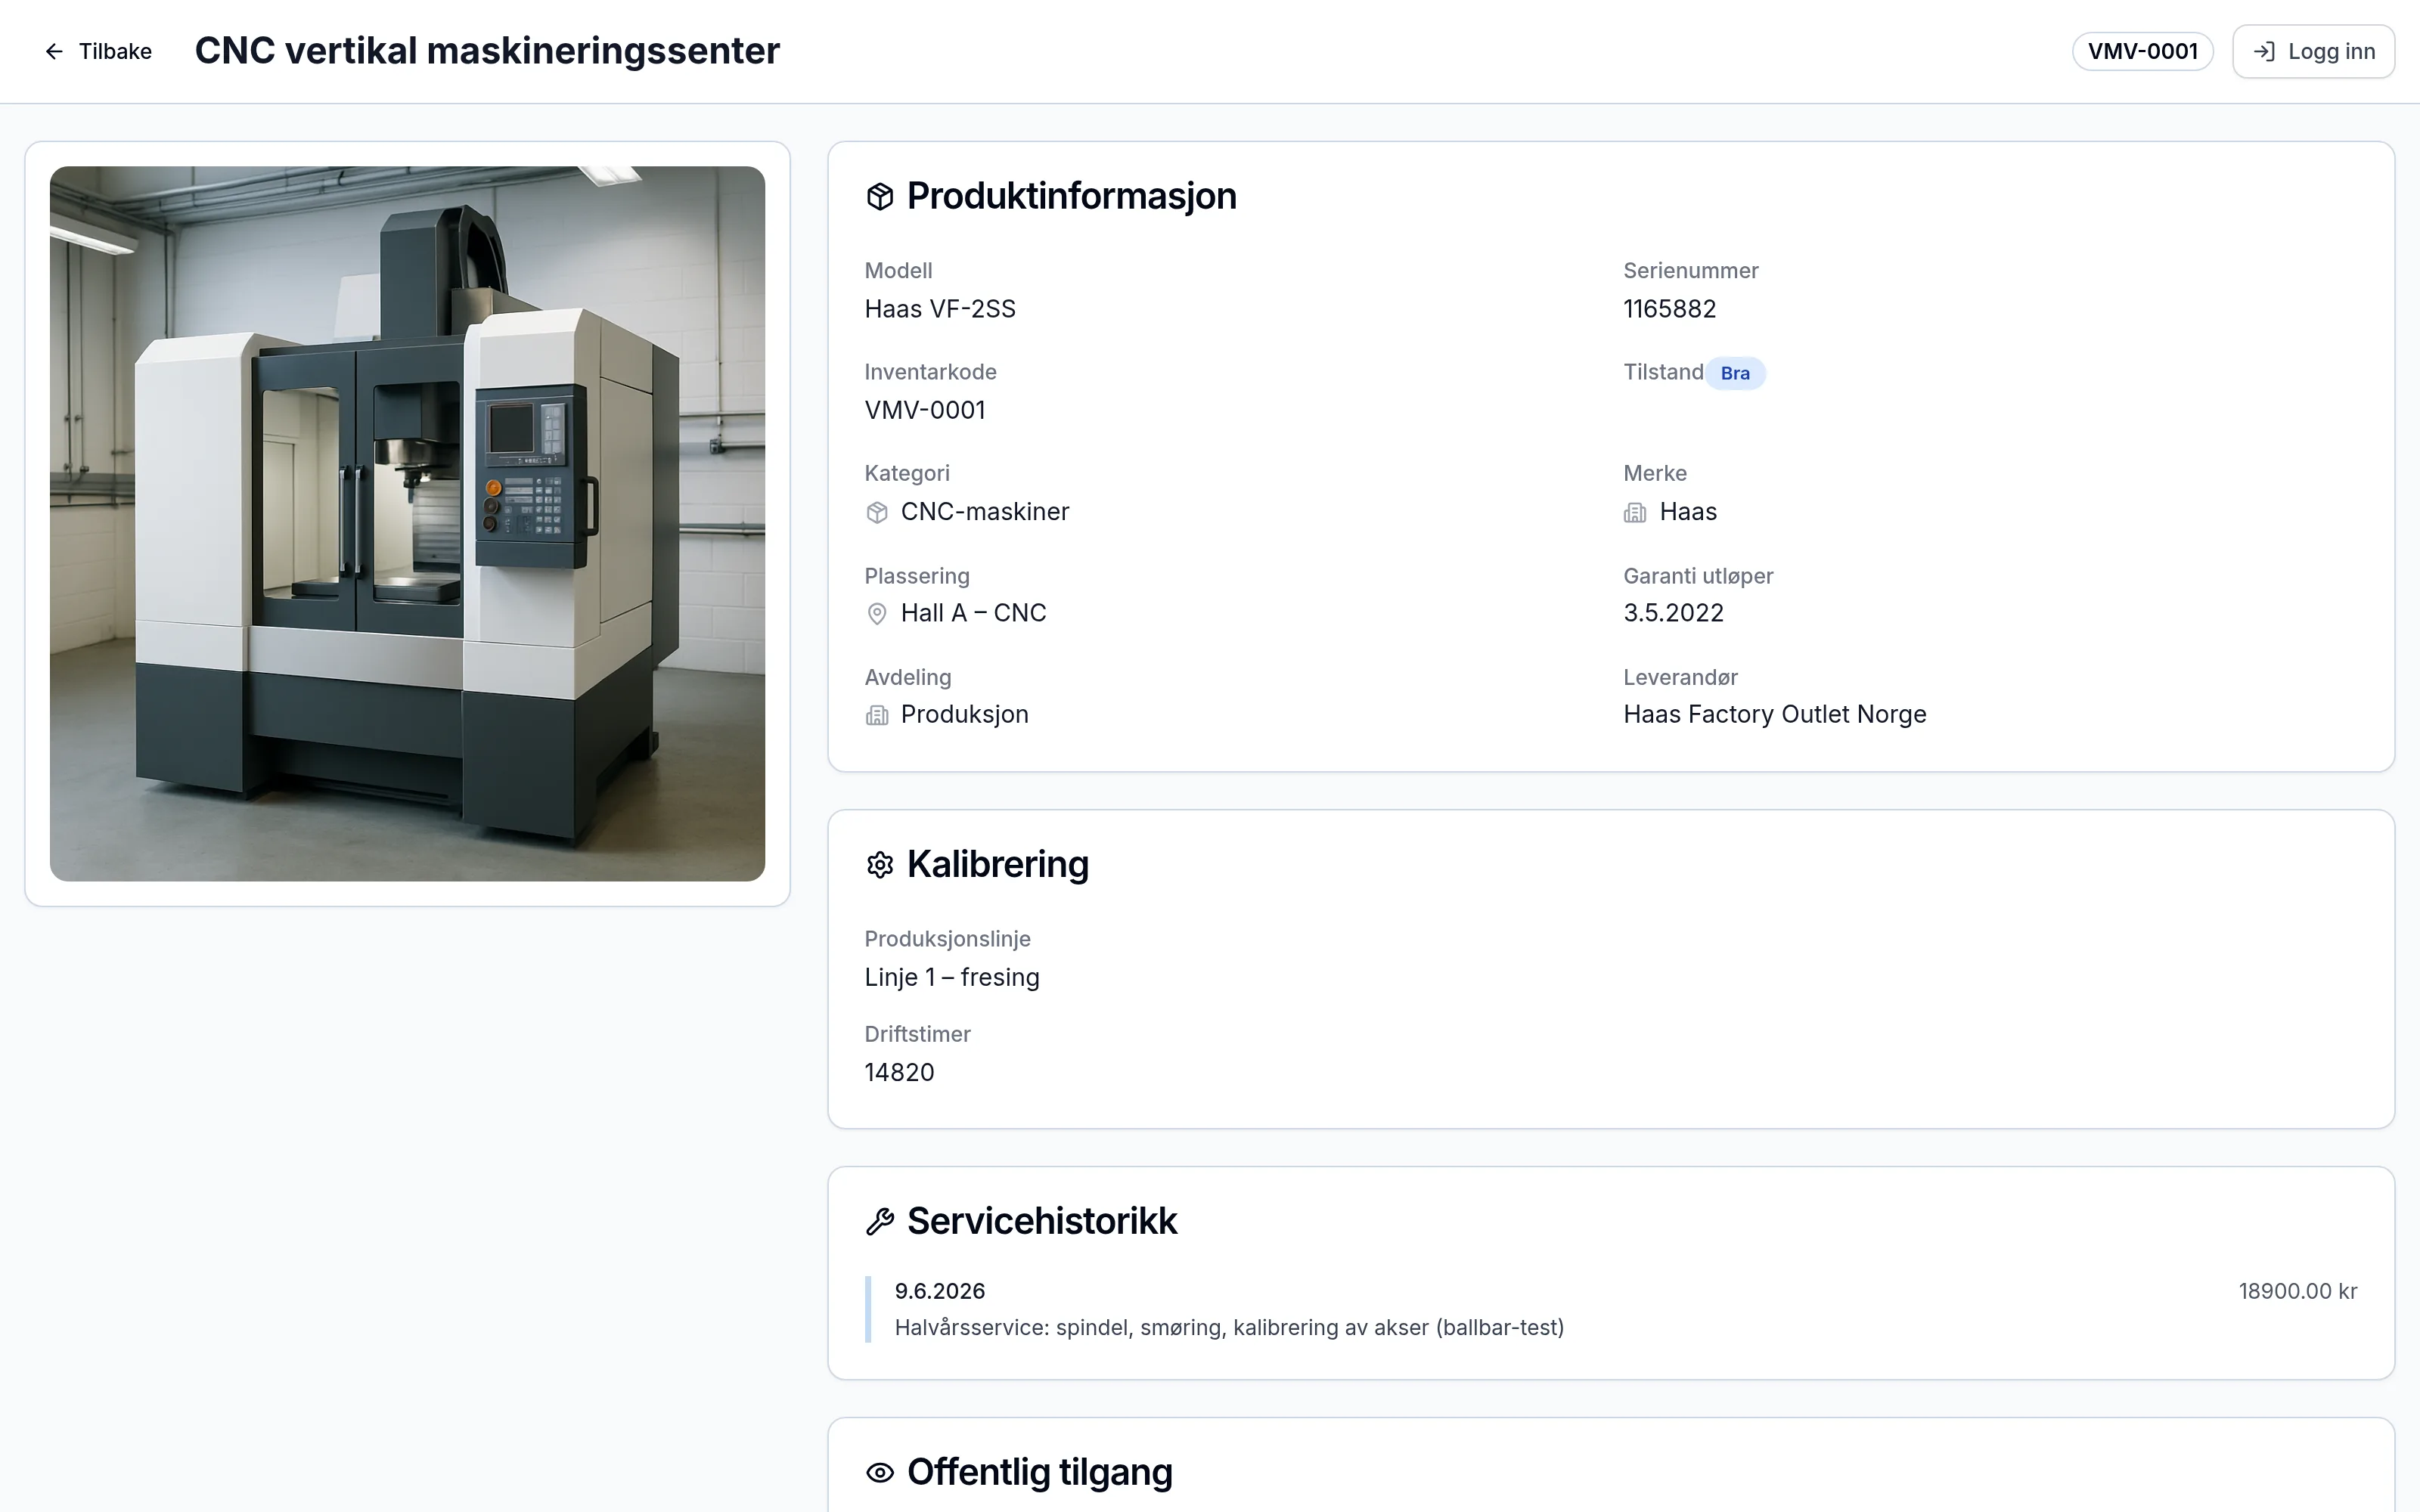
Task: Click the Merke value Haas
Action: pos(1688,512)
